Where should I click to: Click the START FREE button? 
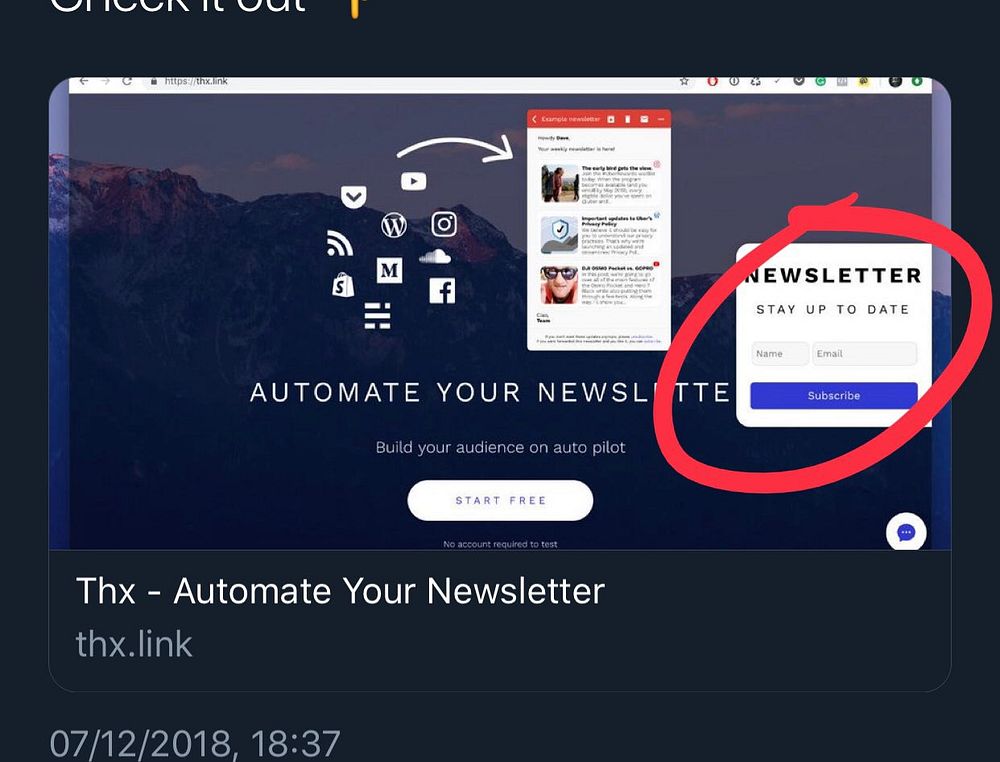click(500, 501)
